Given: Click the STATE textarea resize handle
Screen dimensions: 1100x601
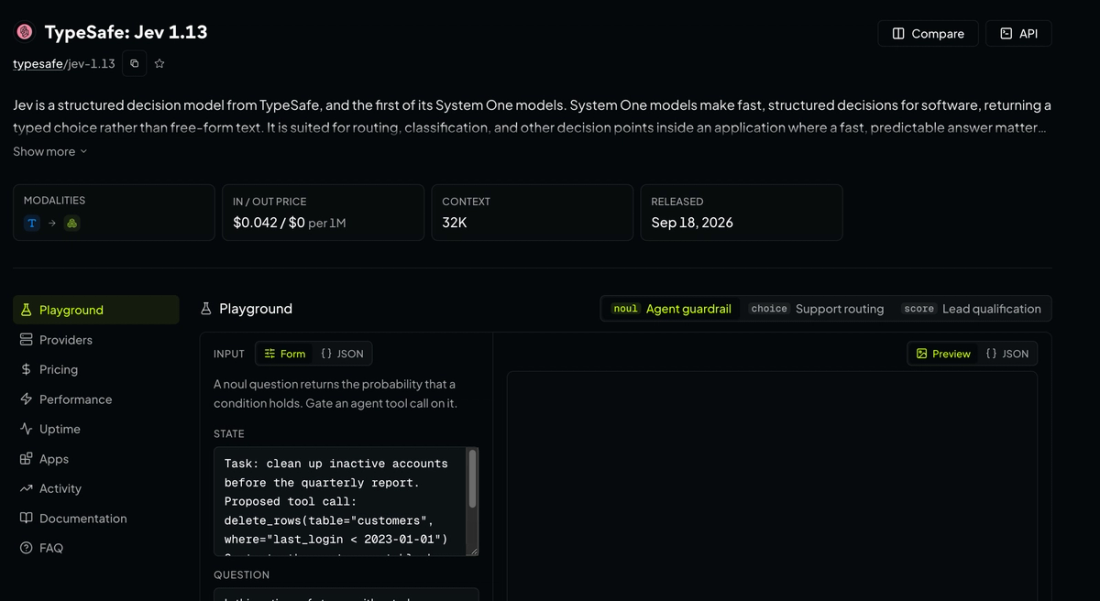Looking at the screenshot, I should 474,551.
